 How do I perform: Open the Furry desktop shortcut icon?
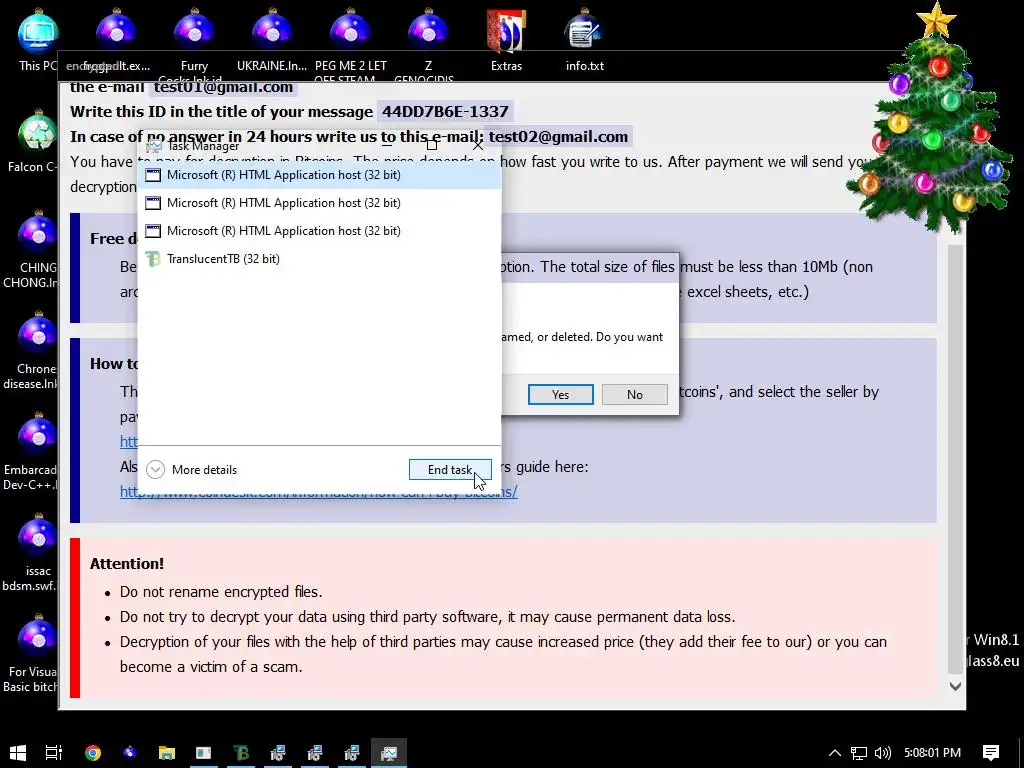point(194,39)
